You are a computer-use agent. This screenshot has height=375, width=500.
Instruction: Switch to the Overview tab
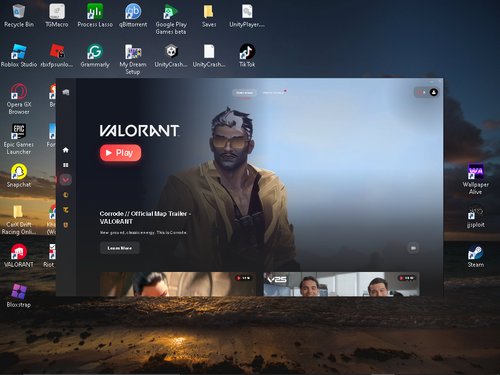tap(244, 93)
